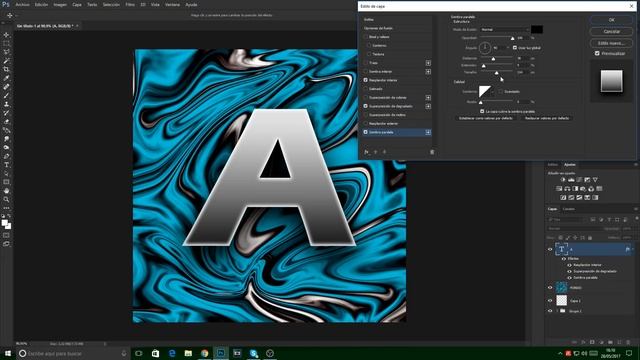This screenshot has width=640, height=360.
Task: Open the Filtro menu
Action: (130, 4)
